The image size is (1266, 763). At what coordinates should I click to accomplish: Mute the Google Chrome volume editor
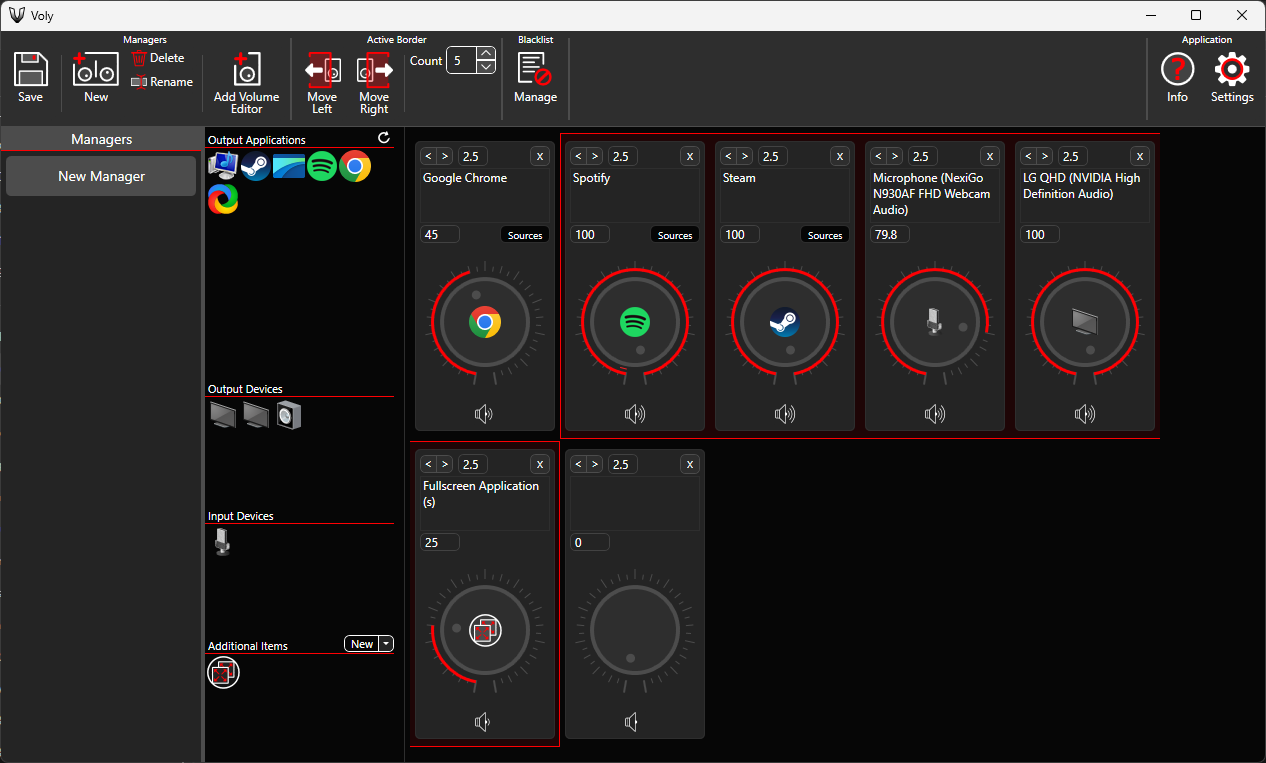coord(484,413)
